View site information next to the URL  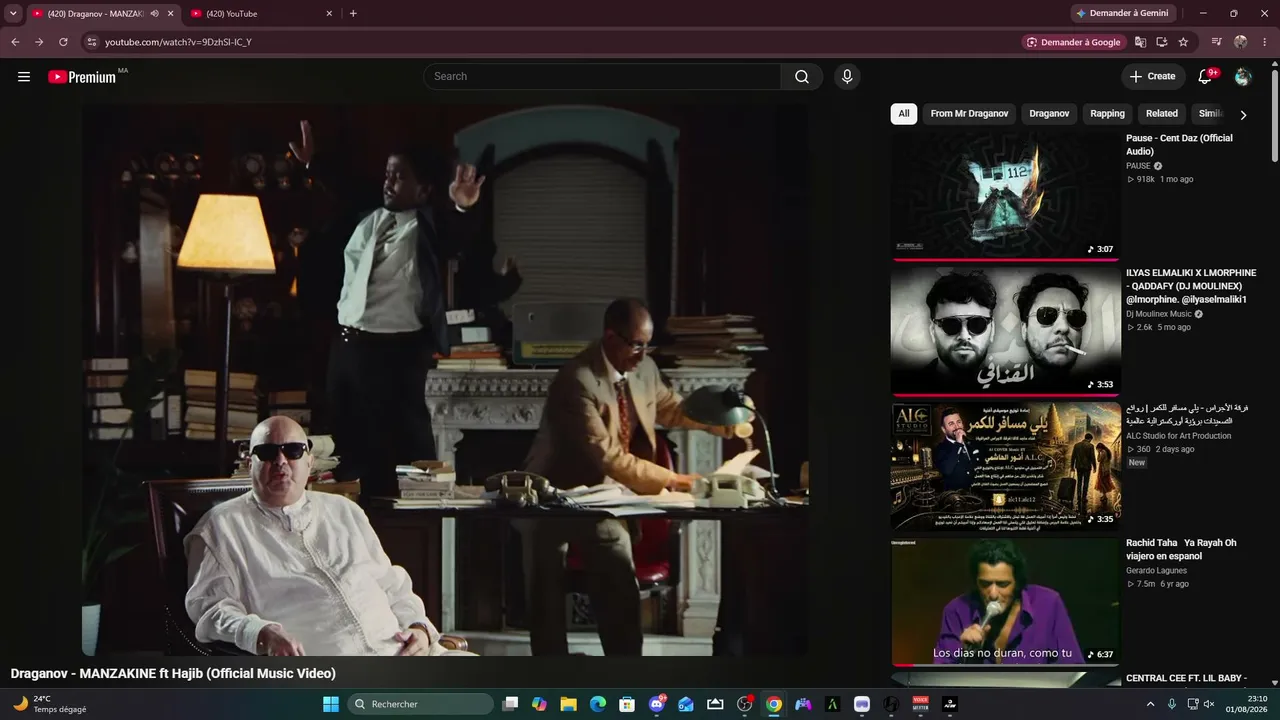[91, 42]
